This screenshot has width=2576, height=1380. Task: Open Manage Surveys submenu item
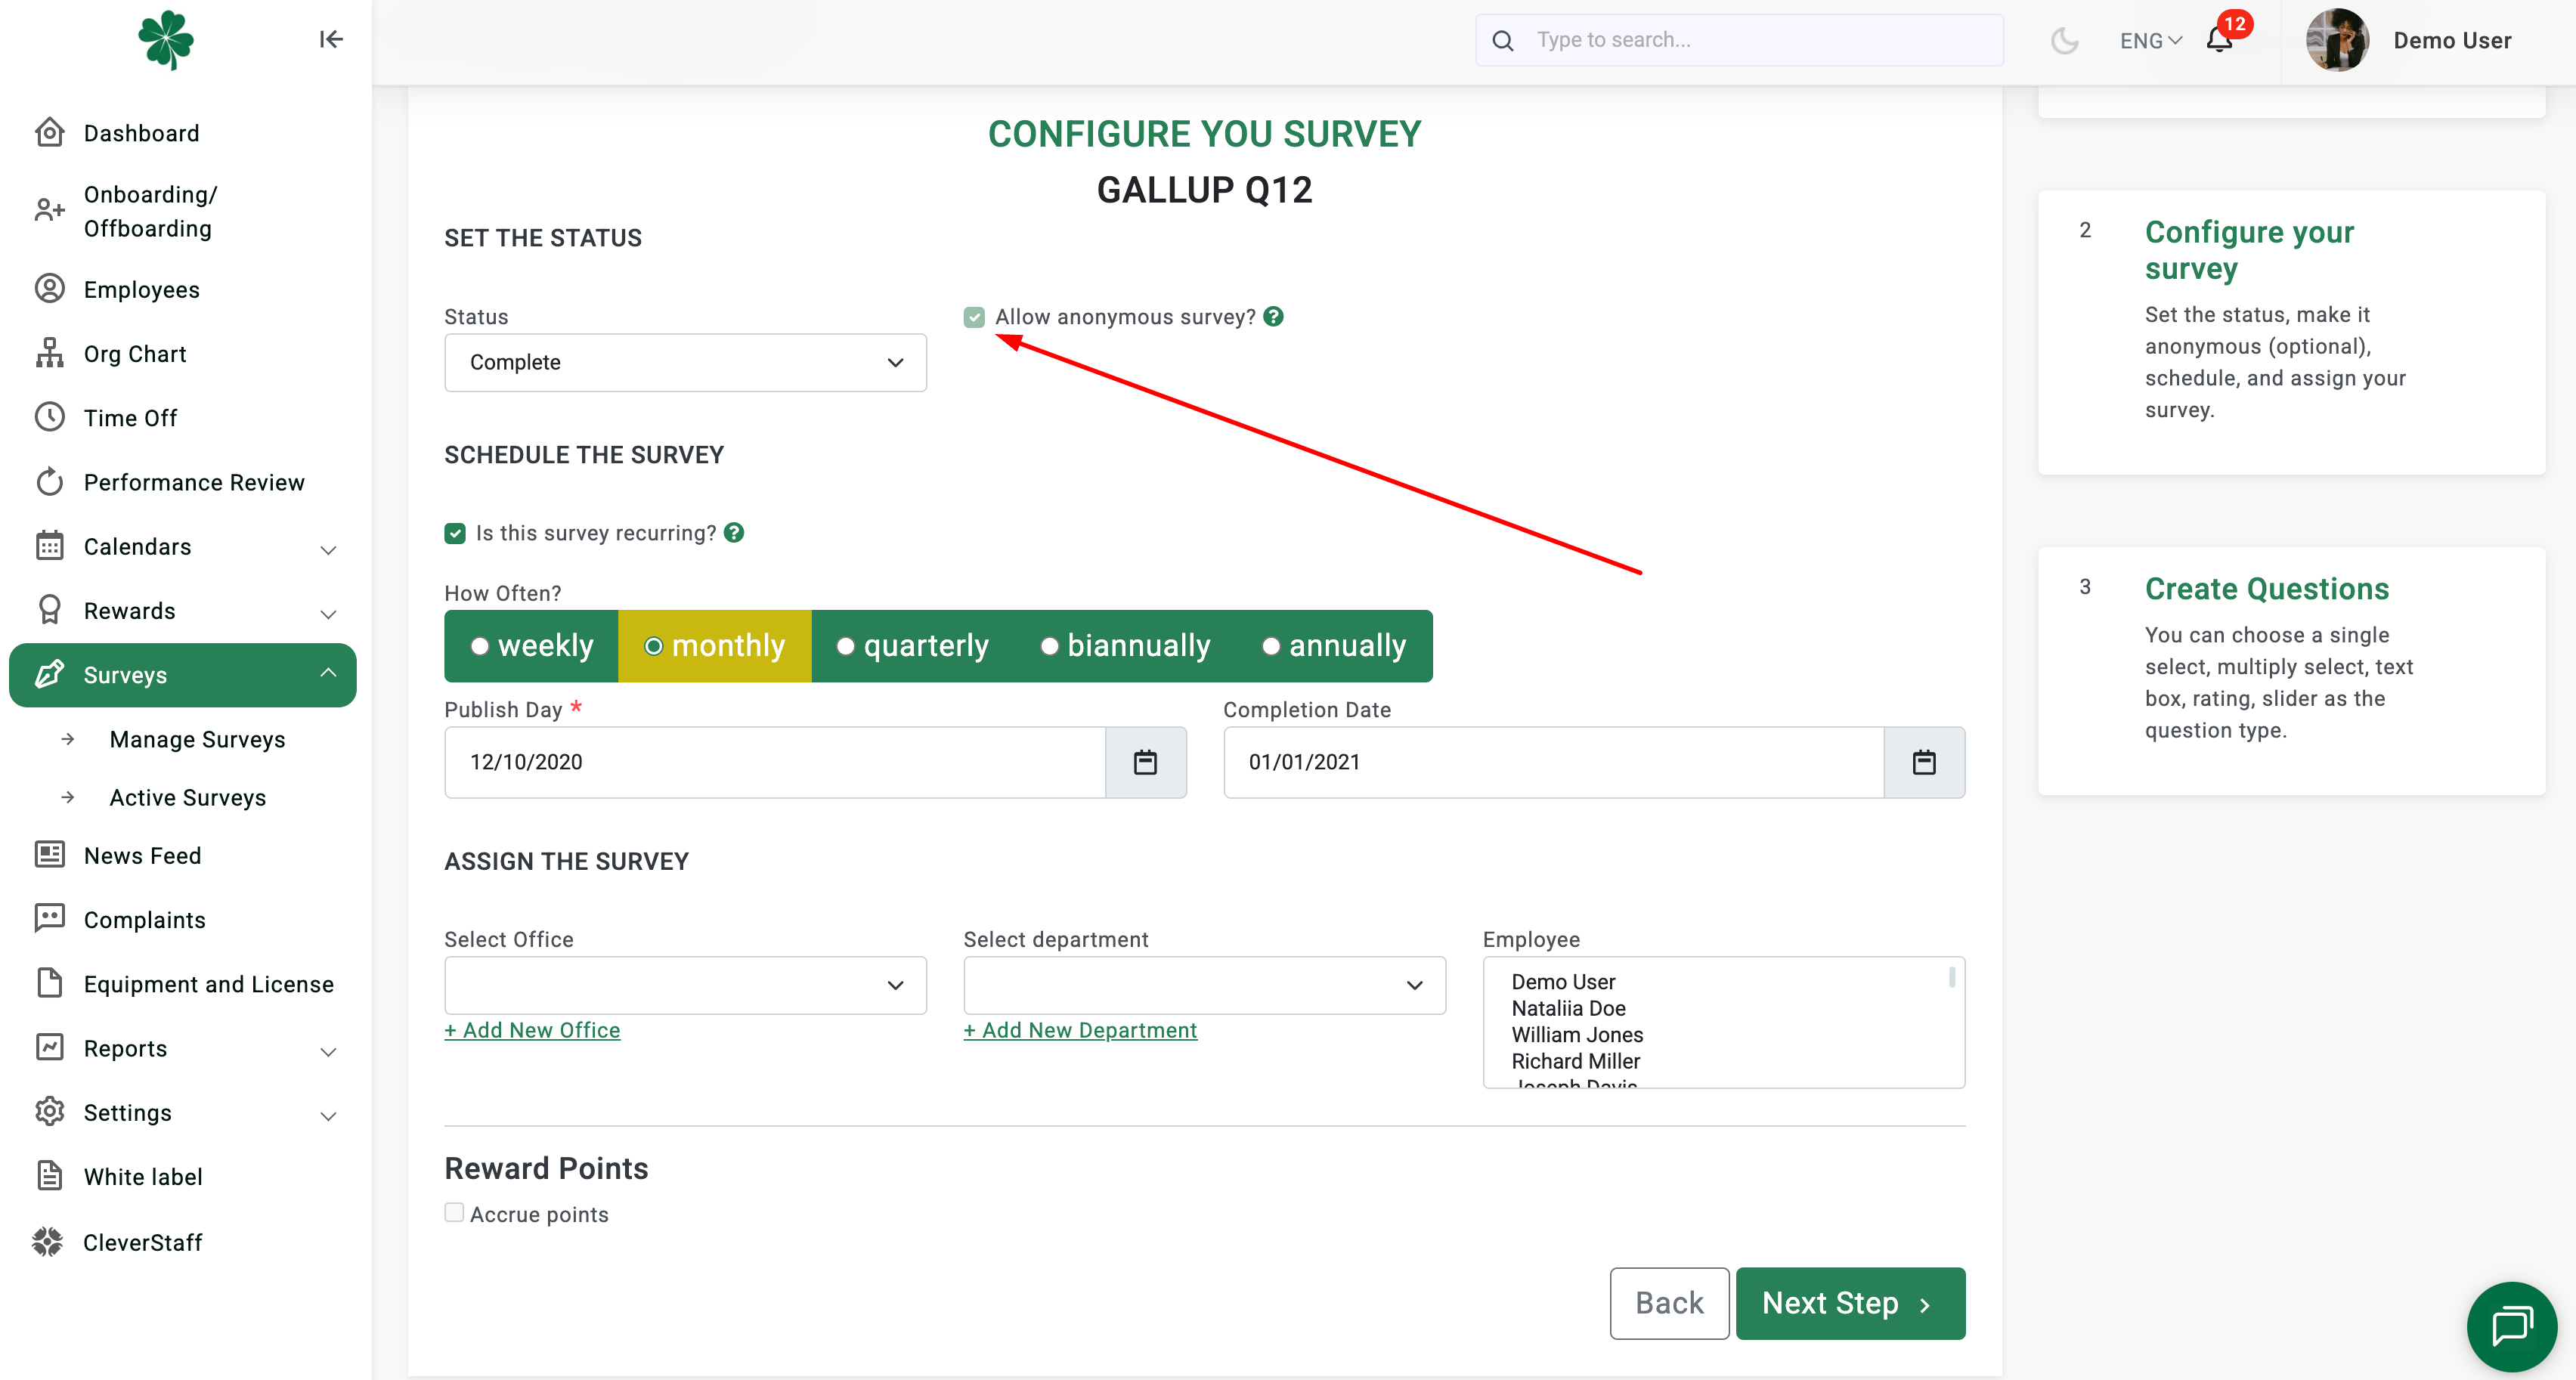click(197, 739)
